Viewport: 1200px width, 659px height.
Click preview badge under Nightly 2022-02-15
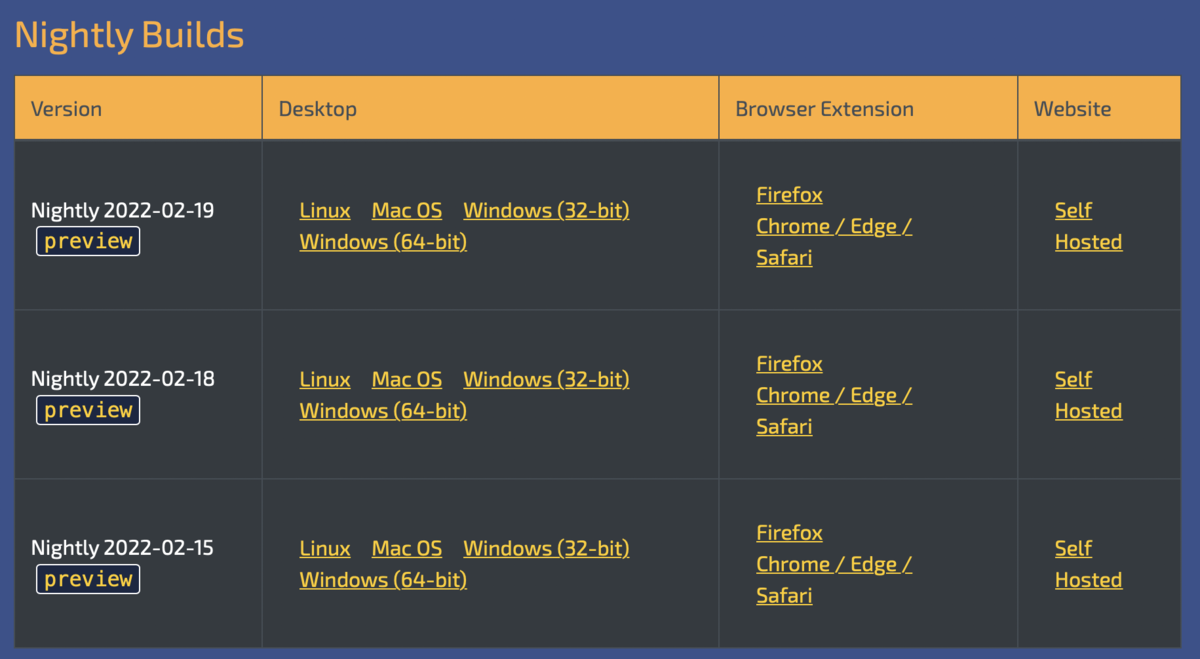88,579
